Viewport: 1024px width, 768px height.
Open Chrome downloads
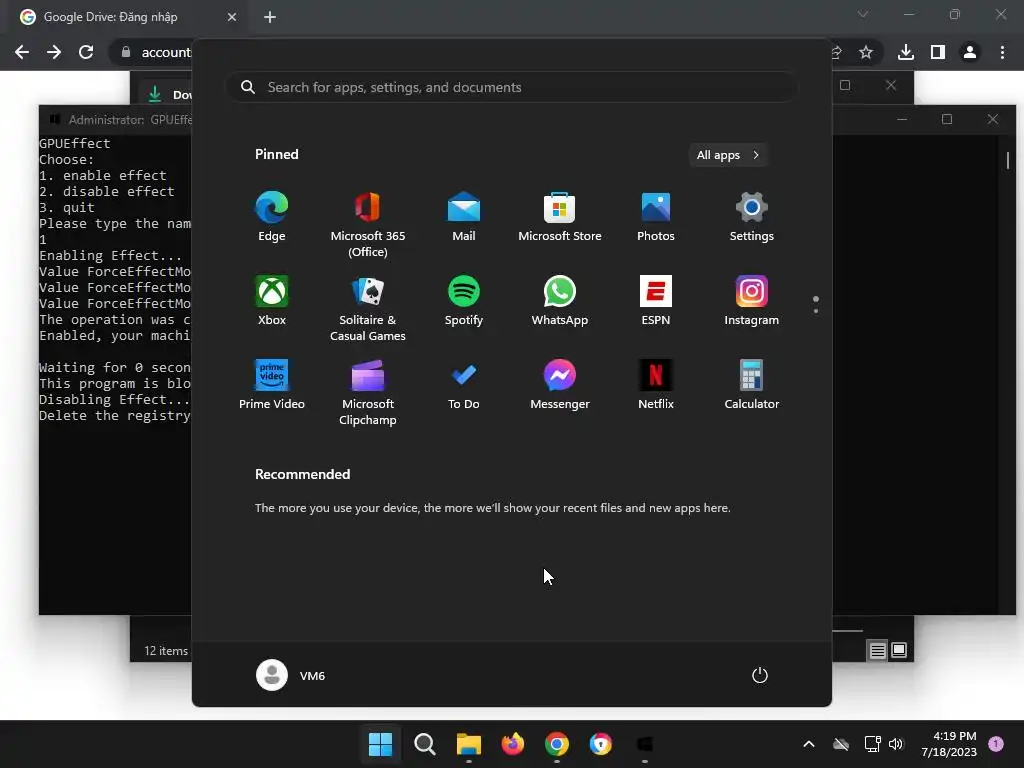click(906, 52)
